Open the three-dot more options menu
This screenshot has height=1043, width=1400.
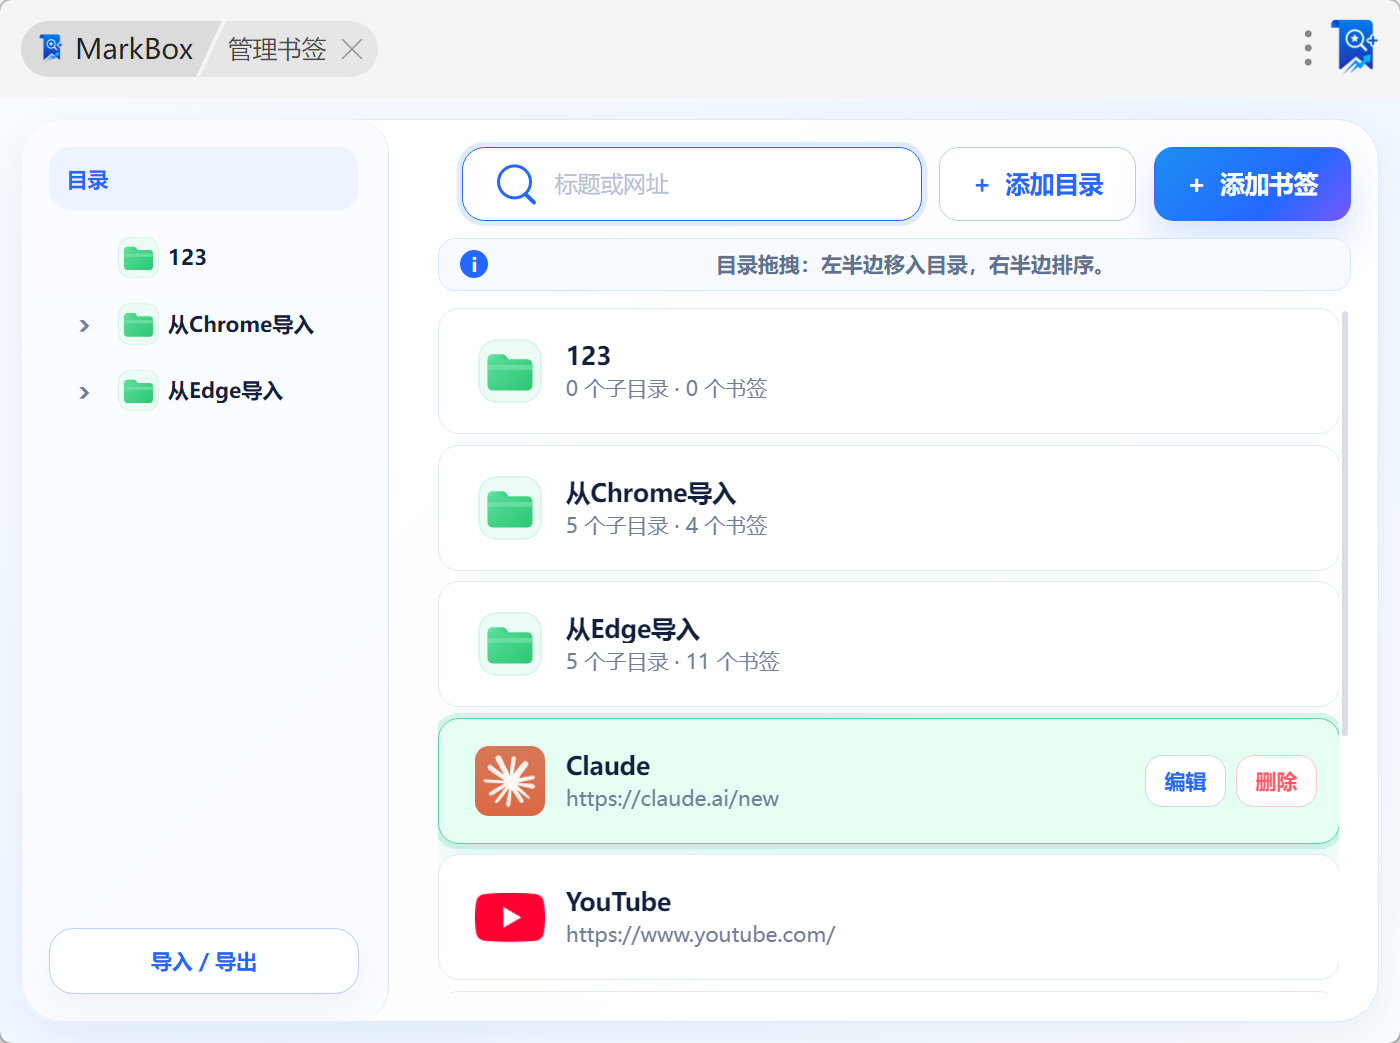(x=1308, y=48)
